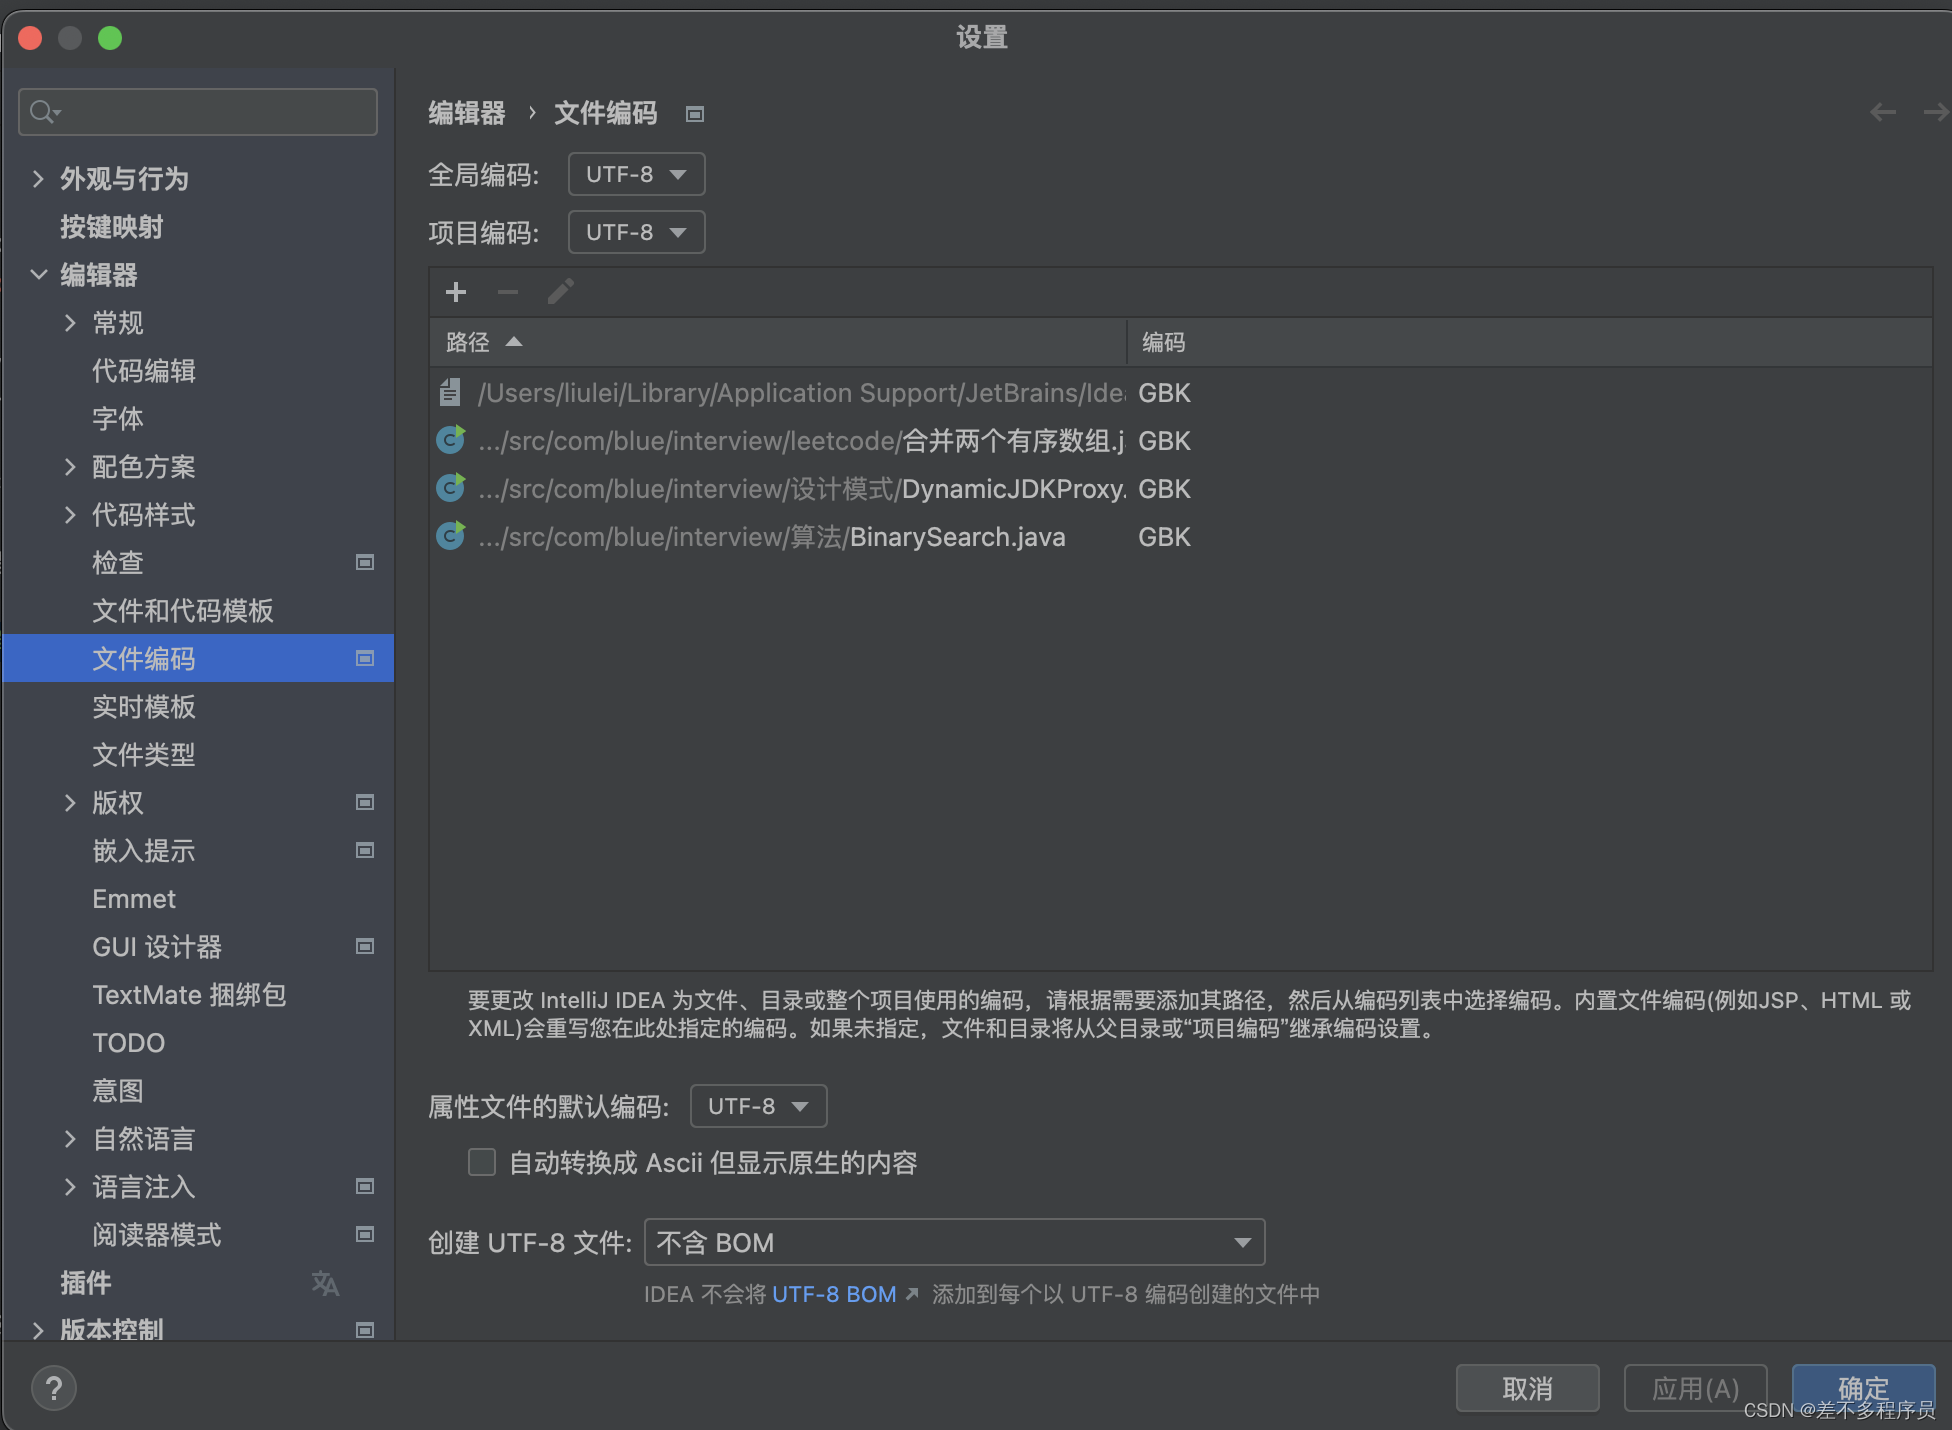Click the sort arrow in 路径 header

(x=514, y=342)
